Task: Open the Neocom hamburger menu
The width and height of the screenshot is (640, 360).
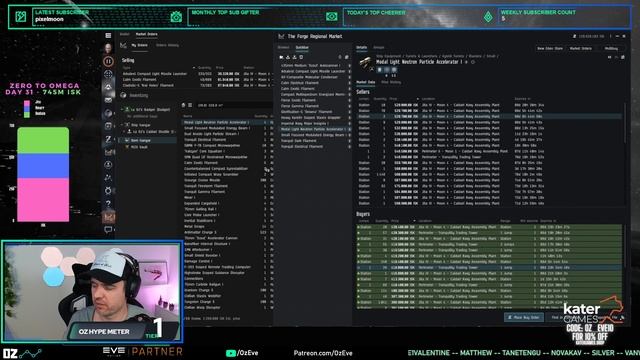Action: (x=108, y=36)
